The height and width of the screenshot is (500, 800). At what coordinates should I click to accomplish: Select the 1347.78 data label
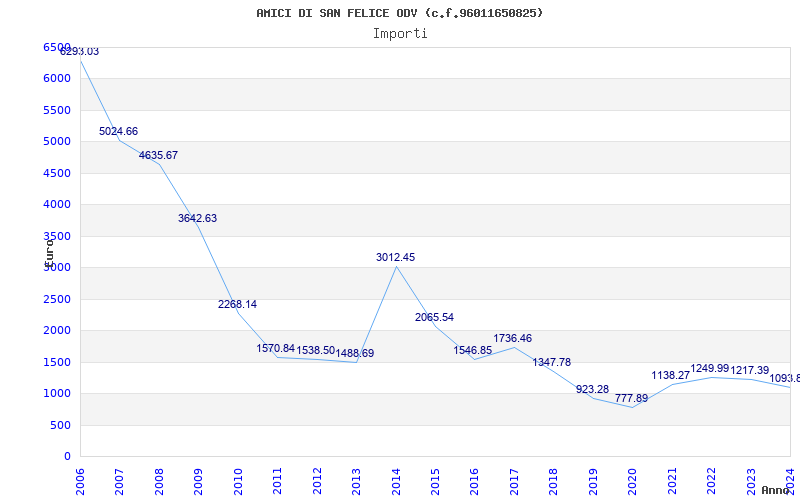click(x=552, y=362)
